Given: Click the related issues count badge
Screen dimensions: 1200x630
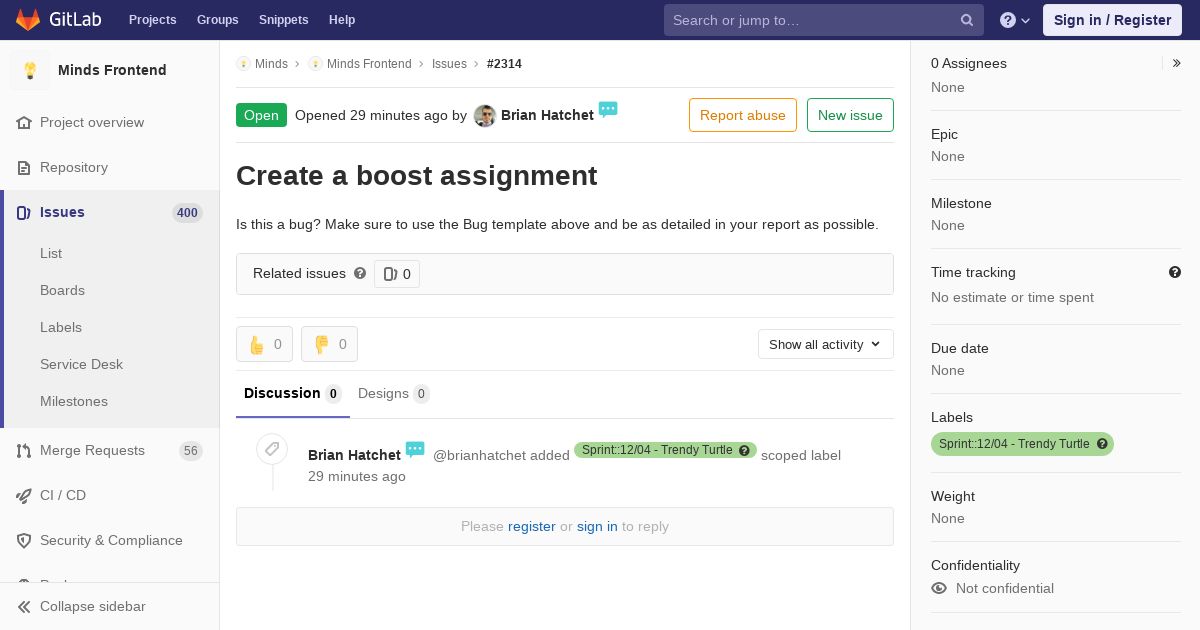Looking at the screenshot, I should click(397, 274).
